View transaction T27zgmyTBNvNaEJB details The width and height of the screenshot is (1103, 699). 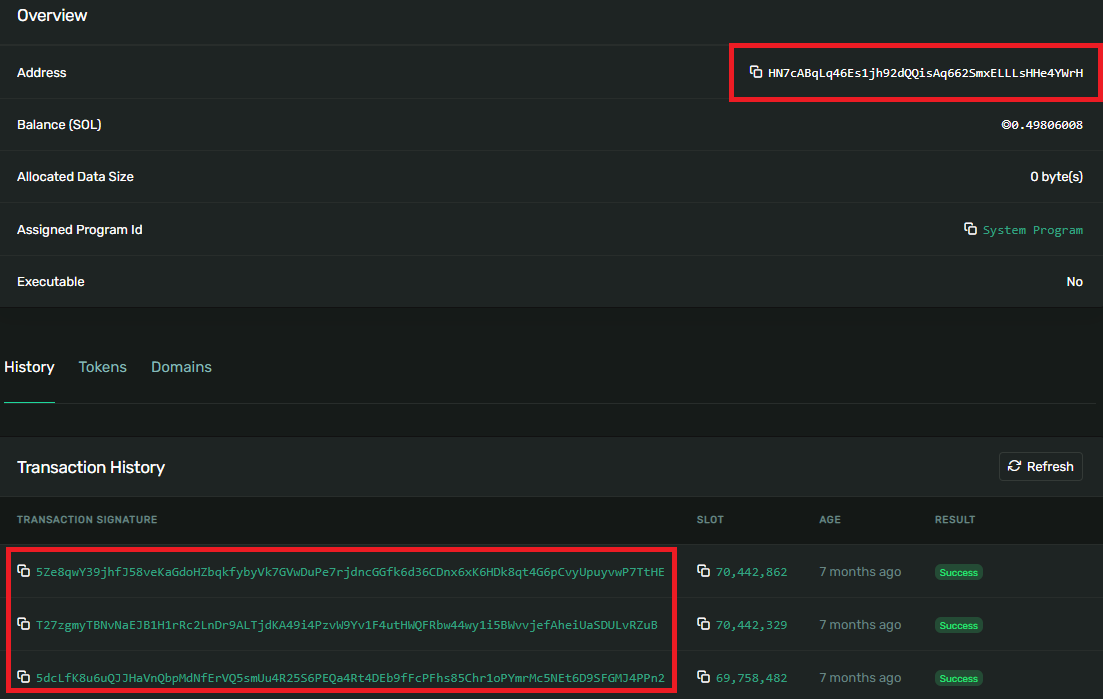(x=346, y=625)
